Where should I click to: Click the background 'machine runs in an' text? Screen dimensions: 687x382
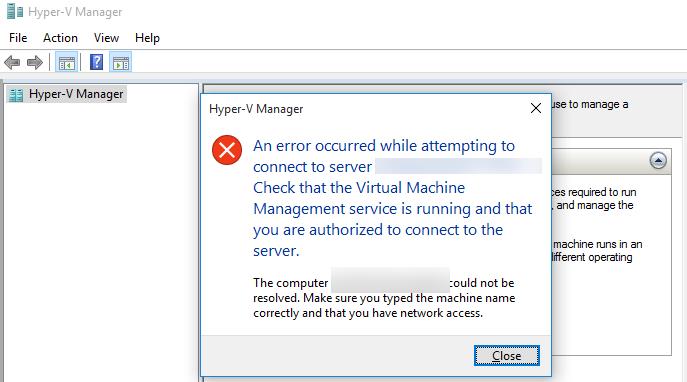point(597,244)
